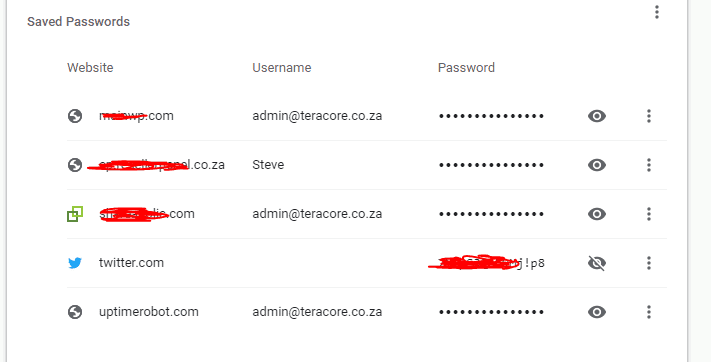Open the twitter.com website link
This screenshot has width=711, height=362.
(131, 263)
